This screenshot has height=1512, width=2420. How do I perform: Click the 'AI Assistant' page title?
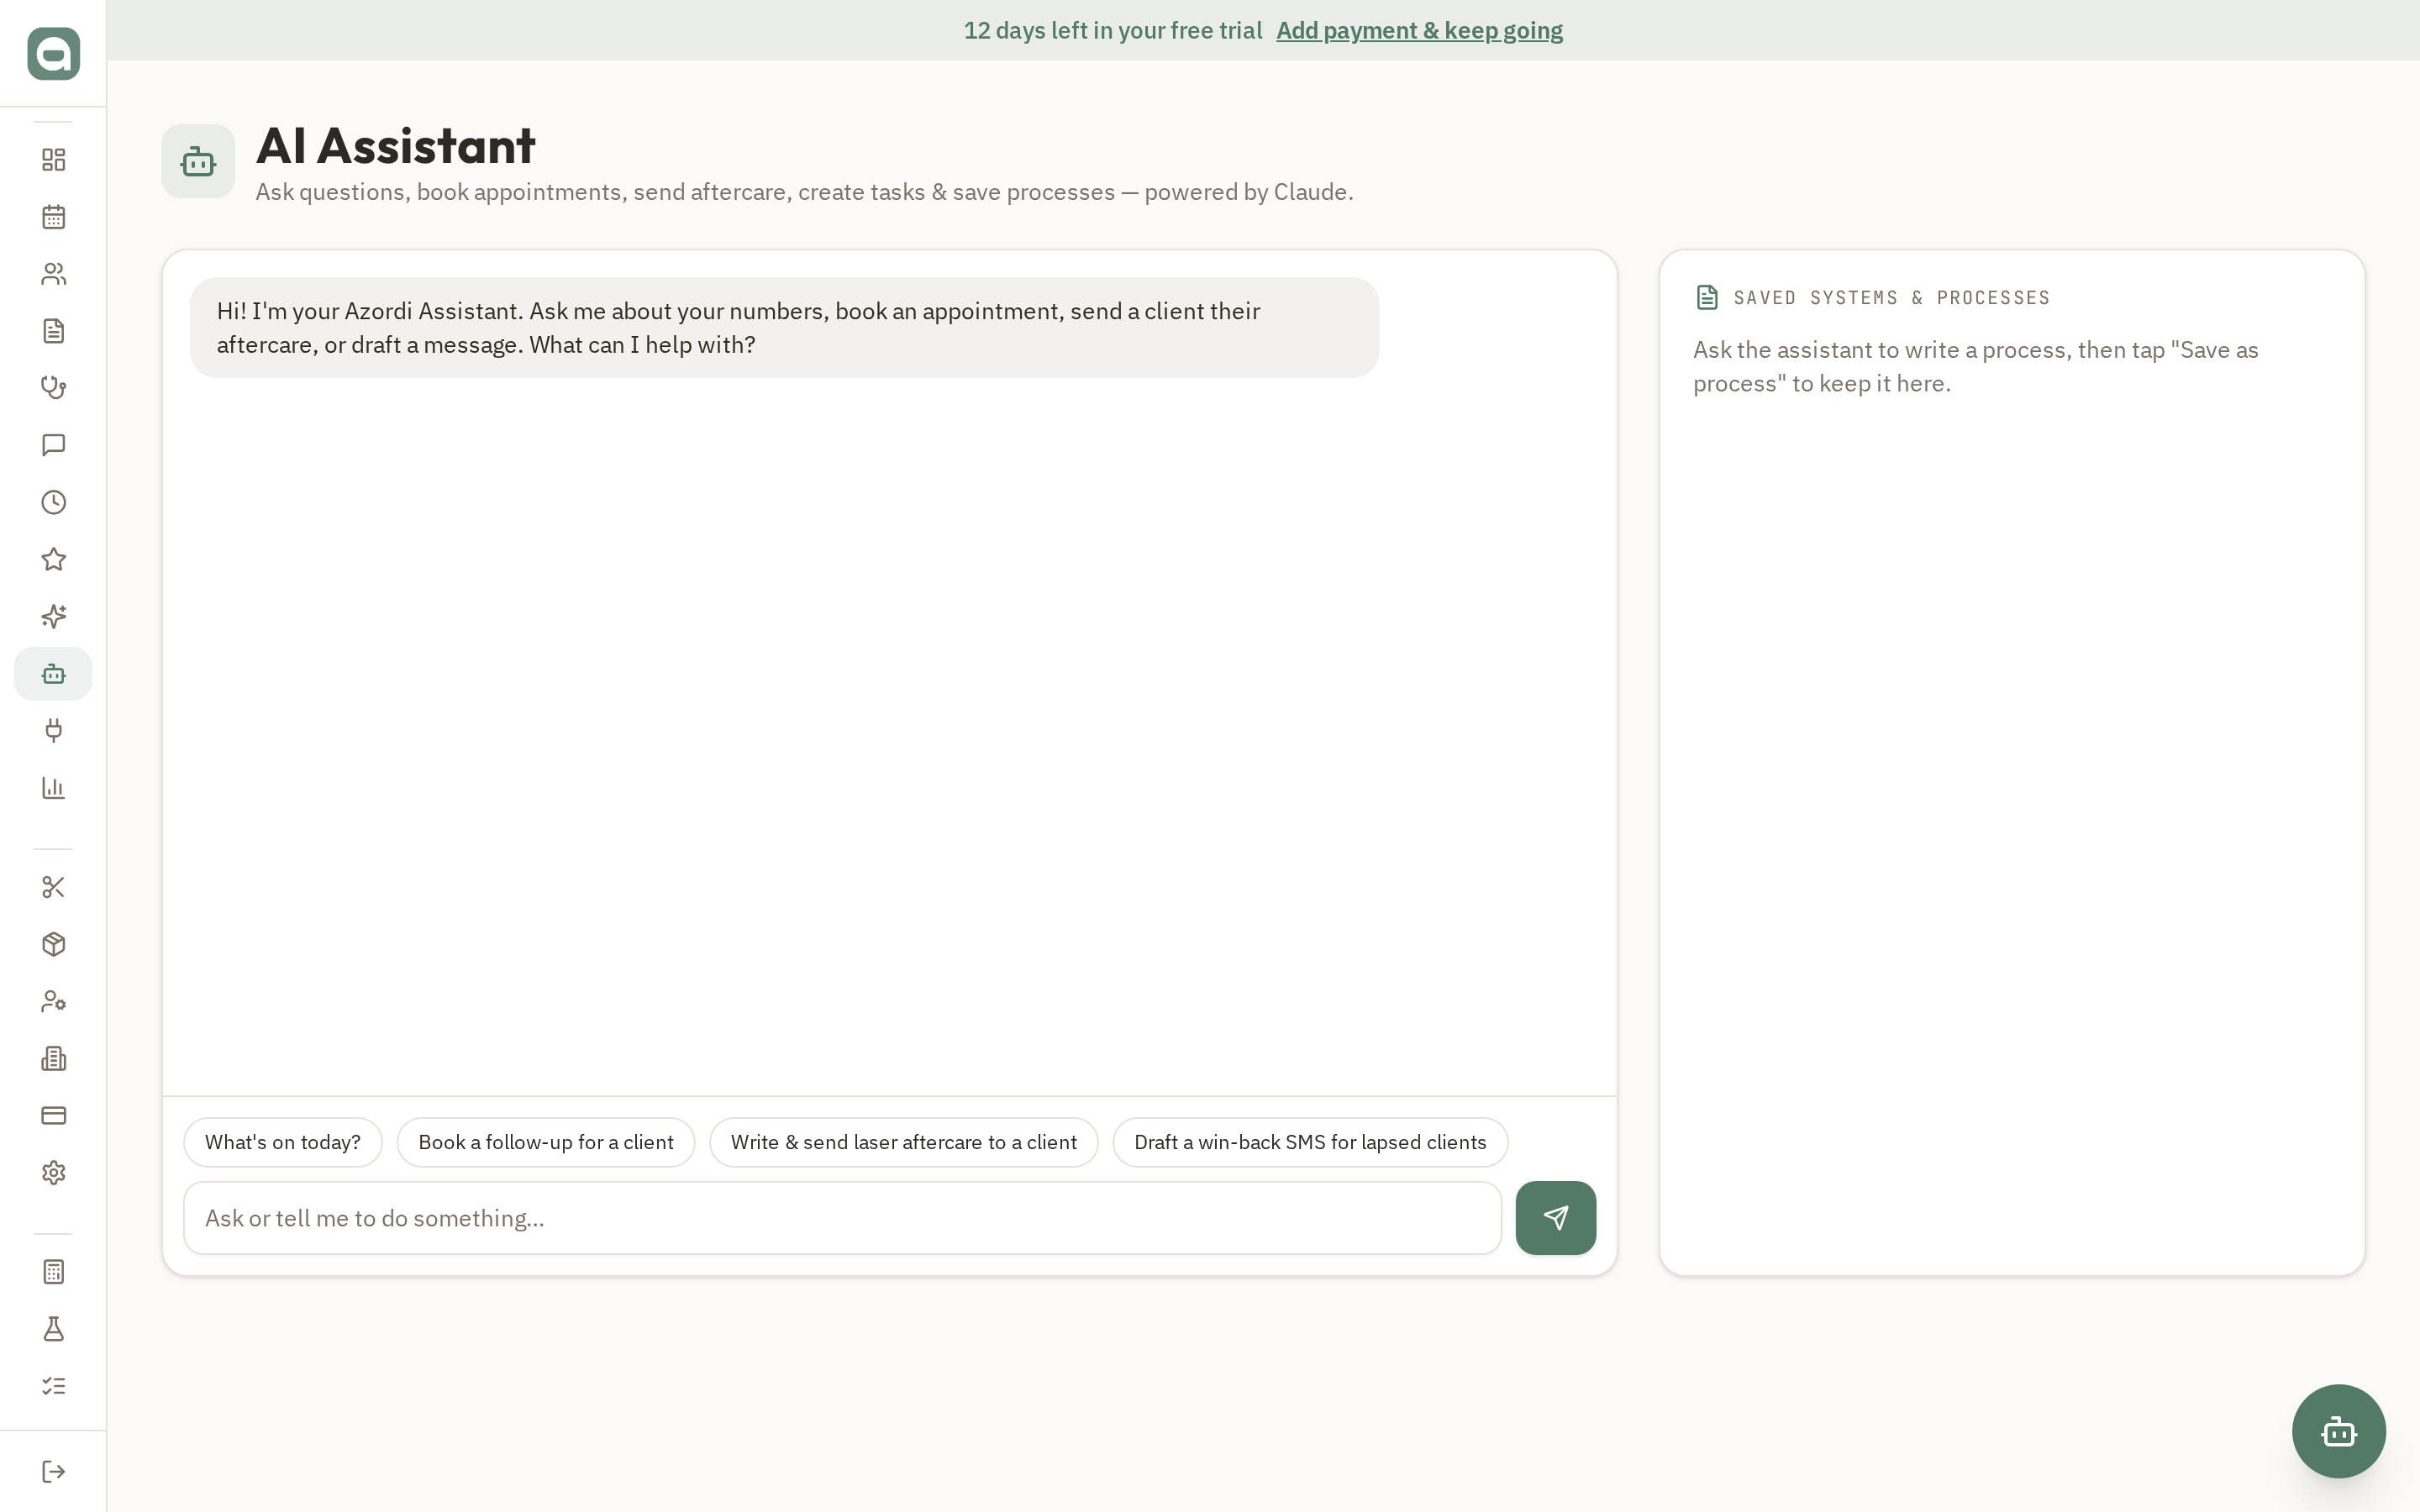[396, 146]
